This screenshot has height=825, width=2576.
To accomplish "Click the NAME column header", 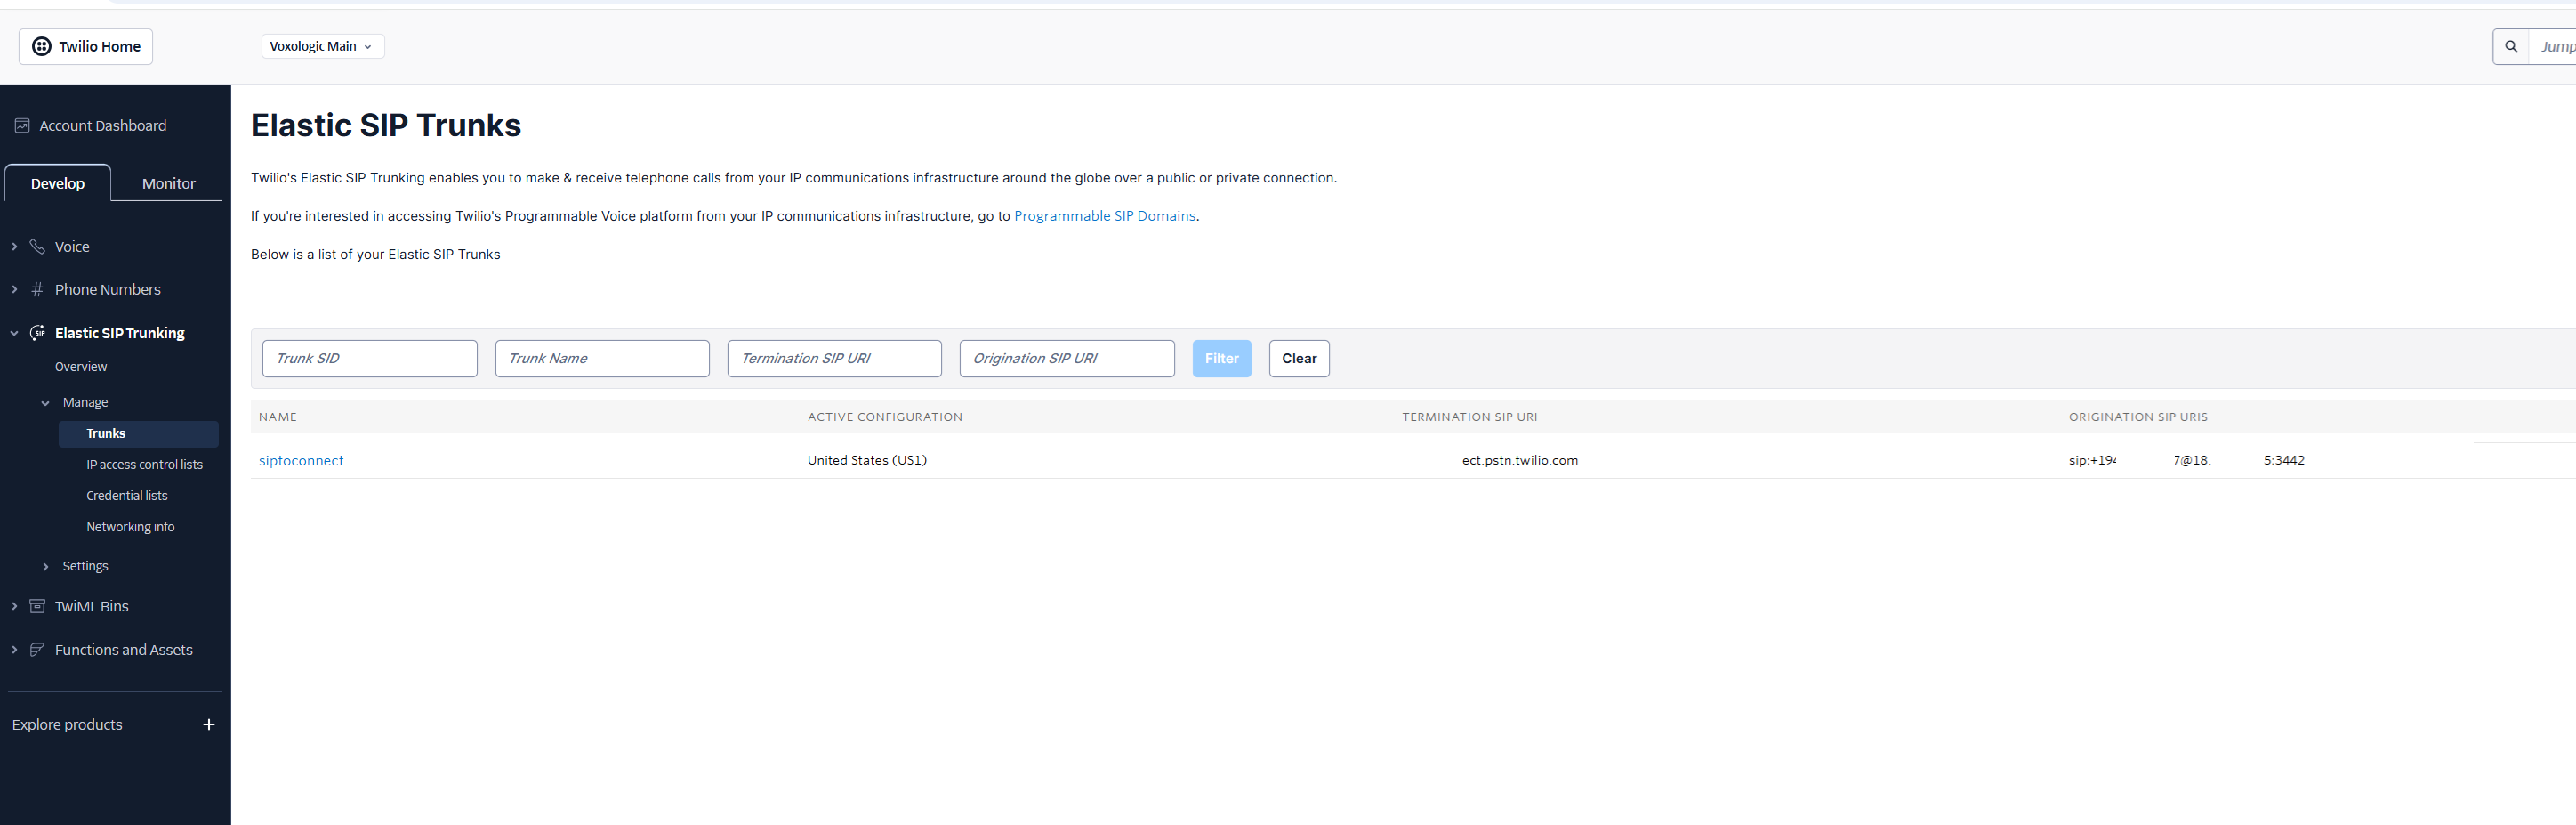I will click(278, 417).
